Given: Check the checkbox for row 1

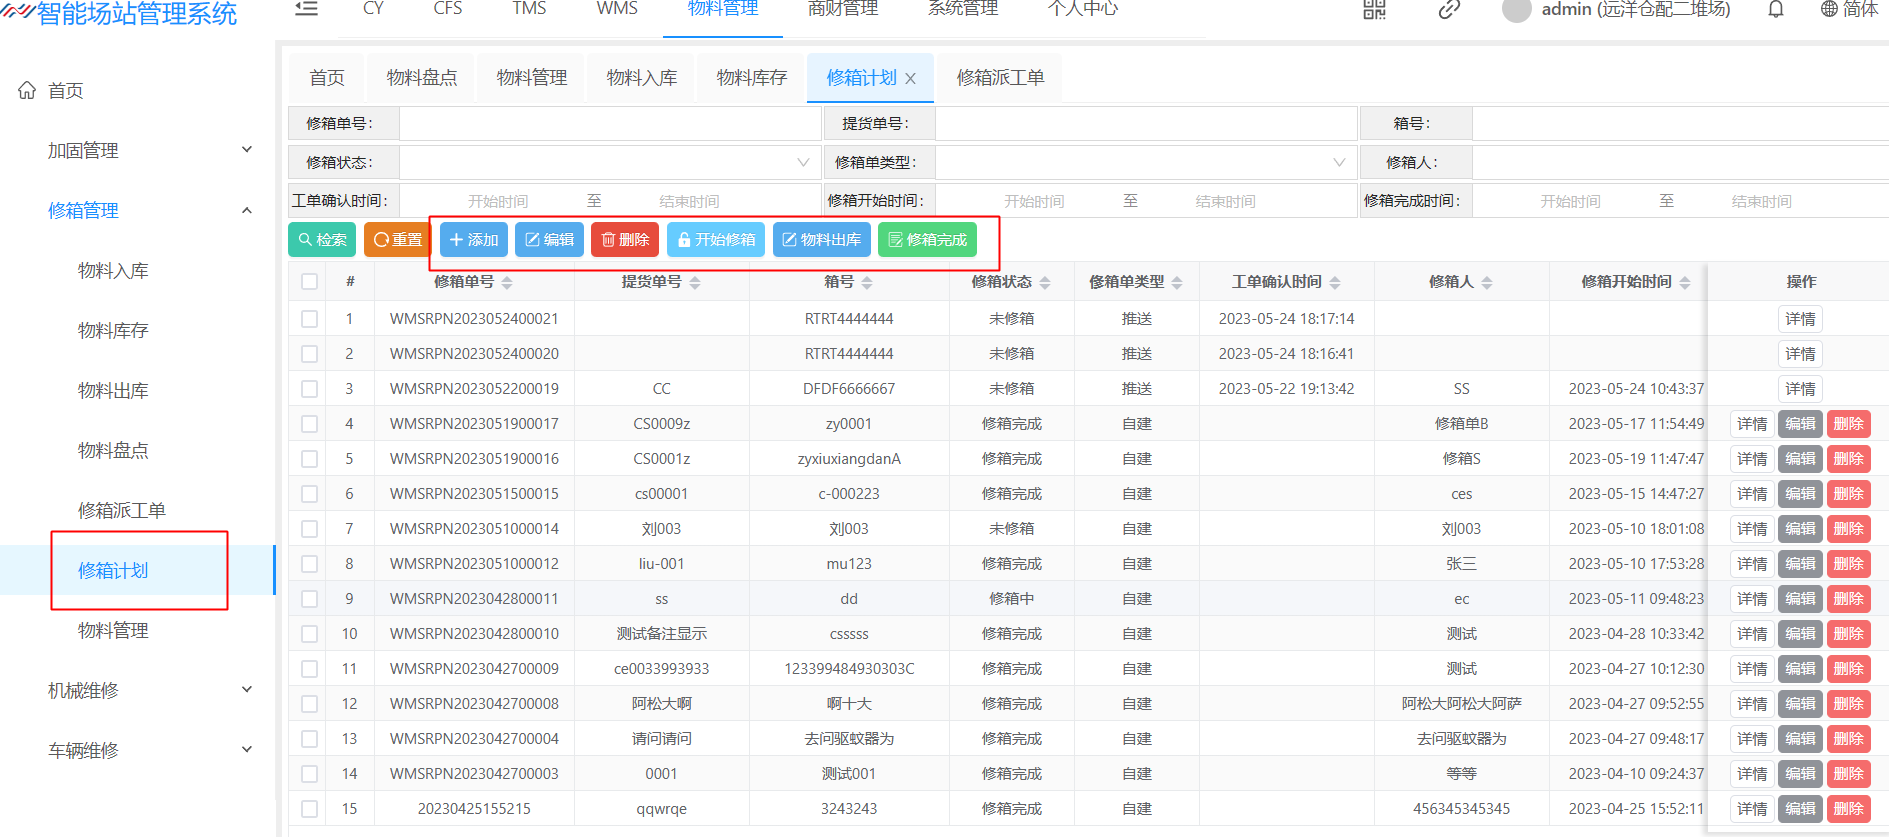Looking at the screenshot, I should point(310,319).
